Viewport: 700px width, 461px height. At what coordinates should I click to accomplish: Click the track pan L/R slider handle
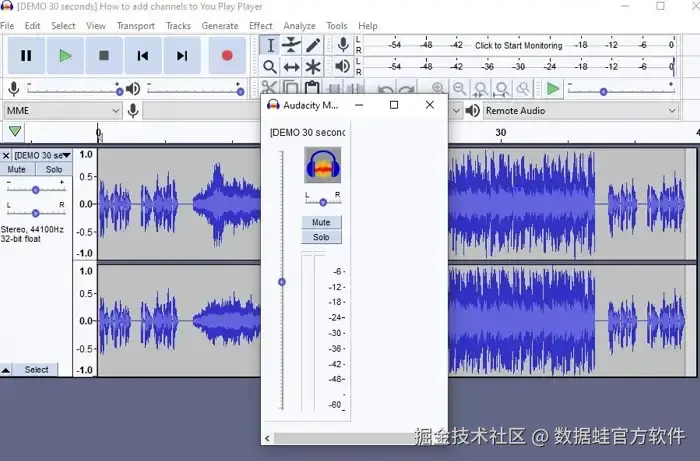(35, 213)
